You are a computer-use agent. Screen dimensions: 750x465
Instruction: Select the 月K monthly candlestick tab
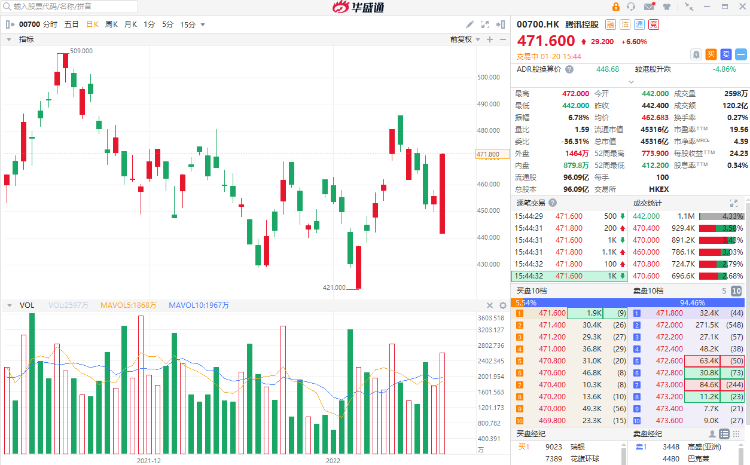[131, 24]
